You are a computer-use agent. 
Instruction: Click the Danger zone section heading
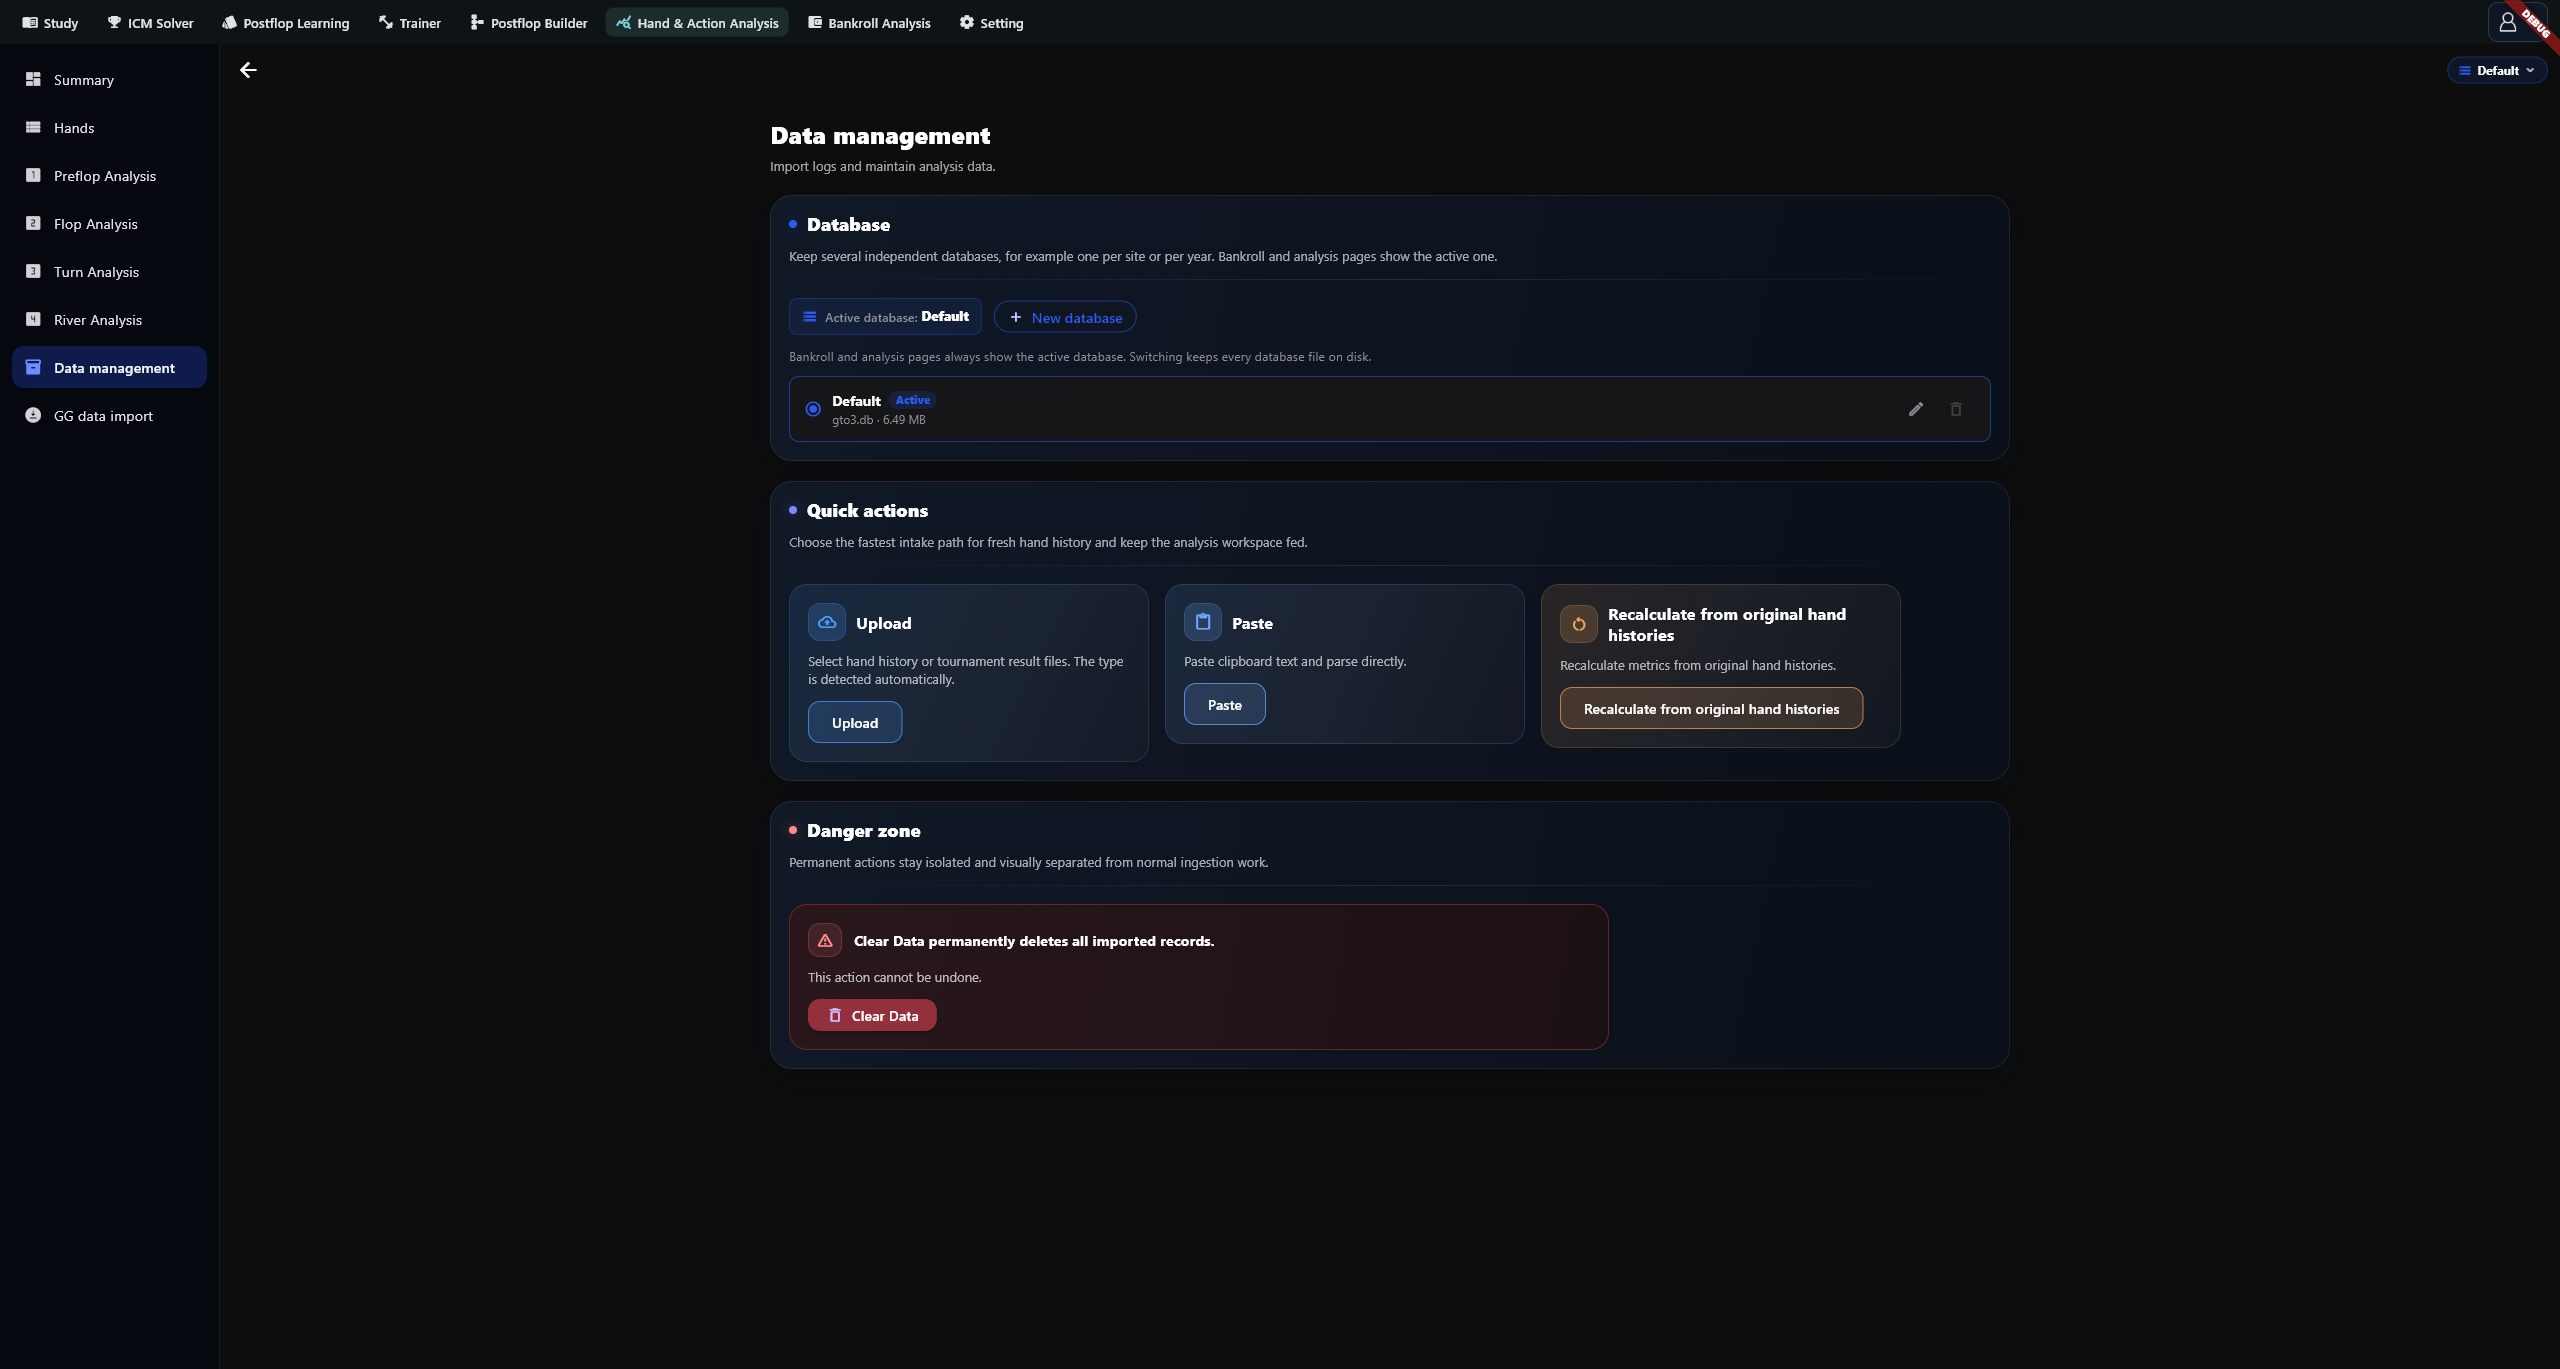pyautogui.click(x=864, y=831)
